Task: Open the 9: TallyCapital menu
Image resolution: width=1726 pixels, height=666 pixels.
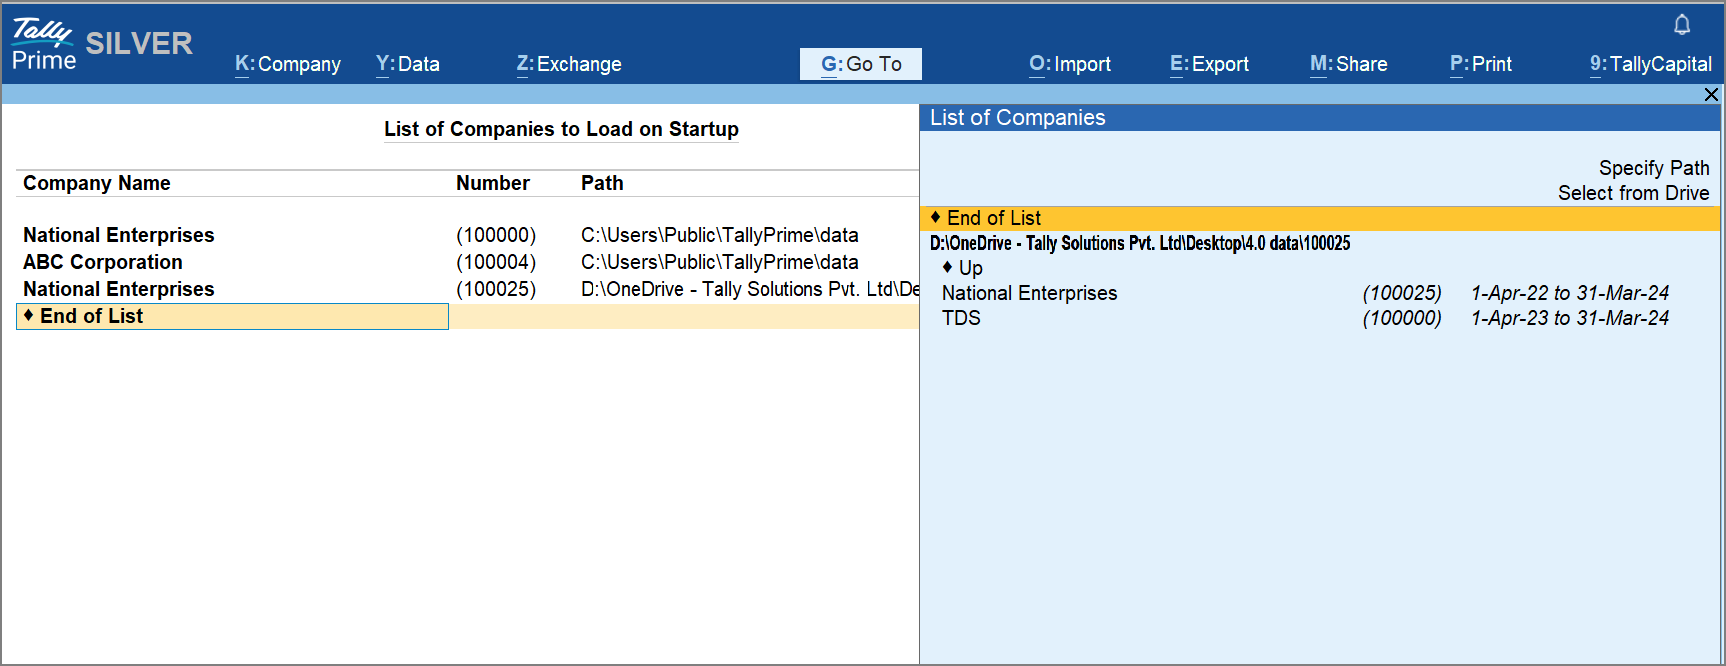Action: (x=1651, y=64)
